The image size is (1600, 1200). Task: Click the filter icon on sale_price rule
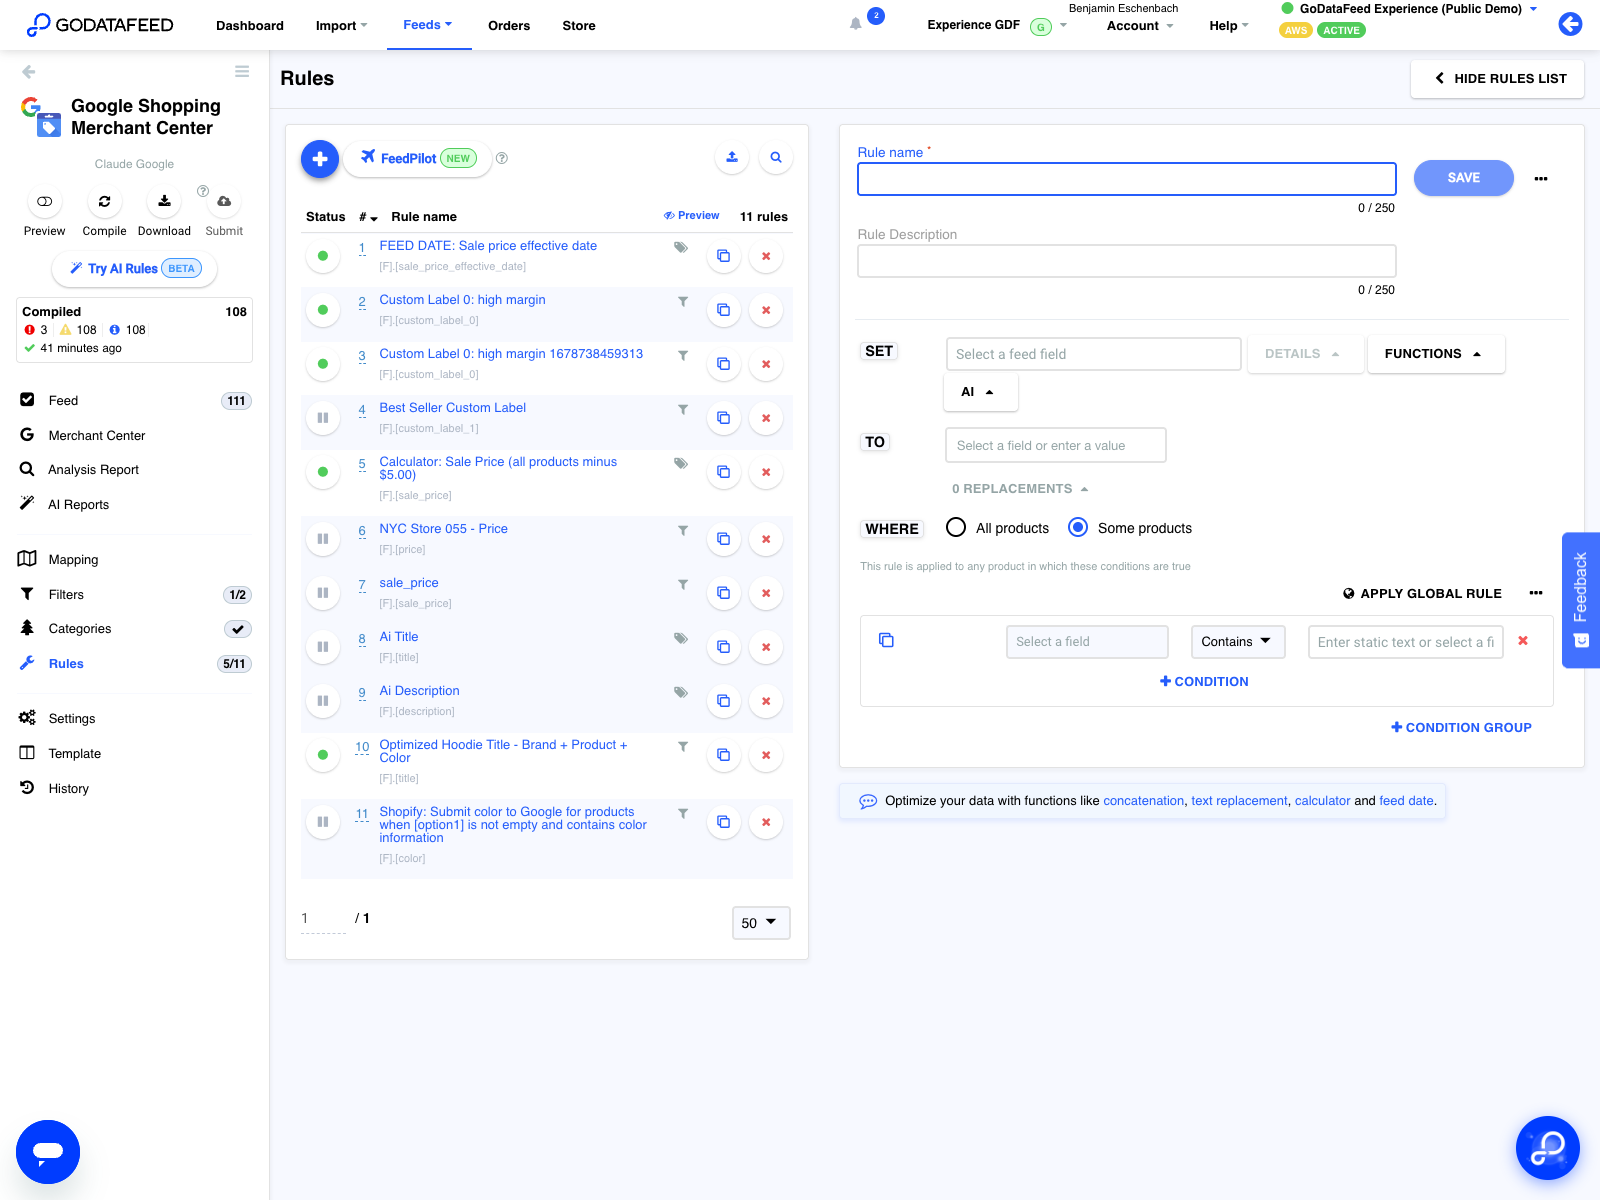(x=683, y=584)
